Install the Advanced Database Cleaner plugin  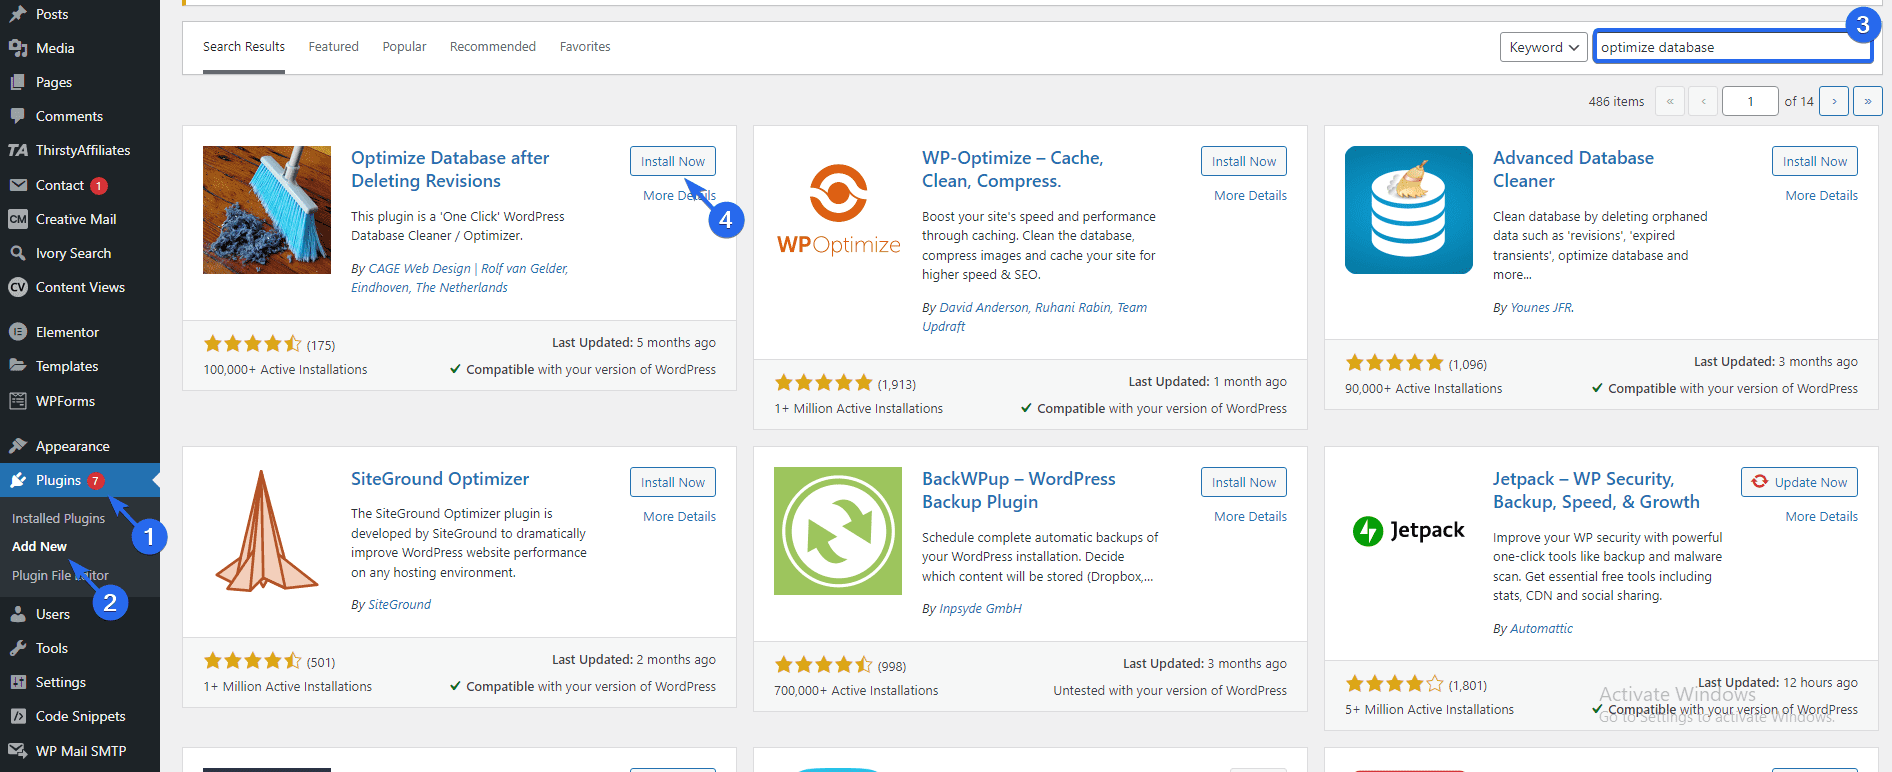1814,161
